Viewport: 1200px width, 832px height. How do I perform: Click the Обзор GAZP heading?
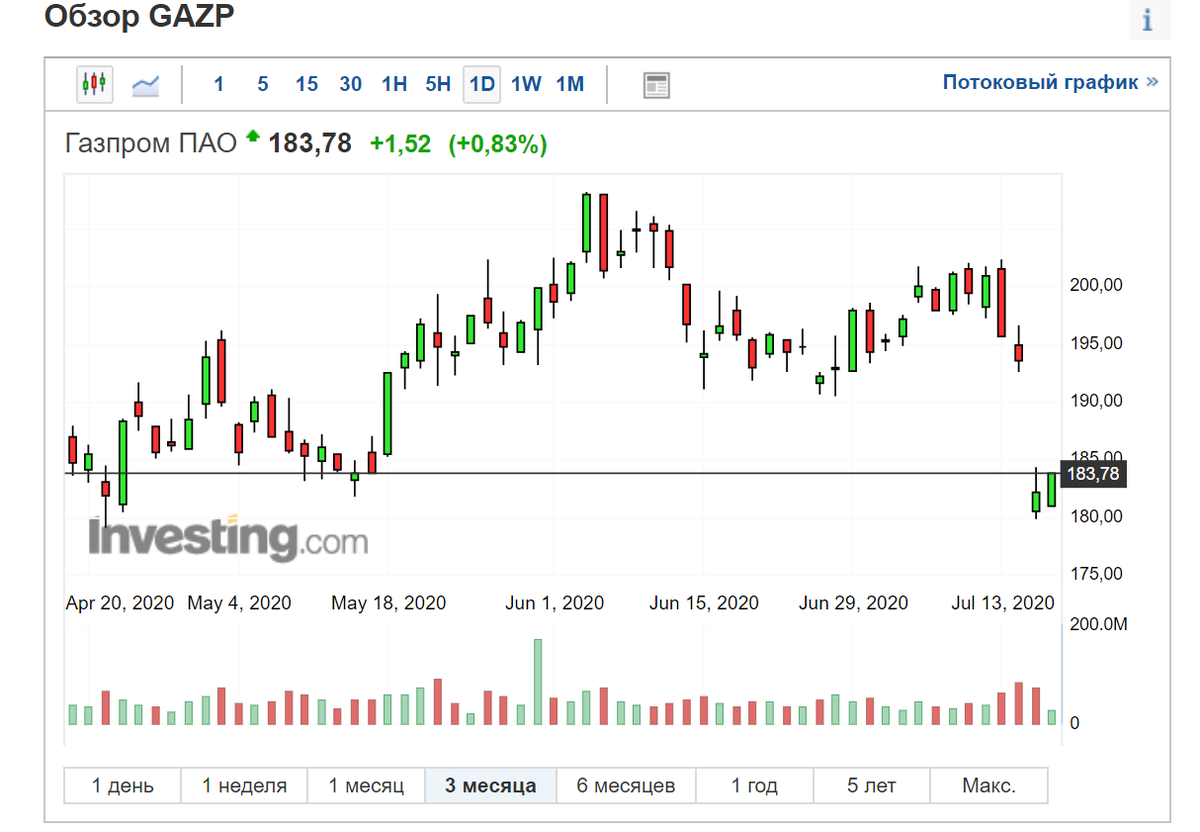[140, 16]
